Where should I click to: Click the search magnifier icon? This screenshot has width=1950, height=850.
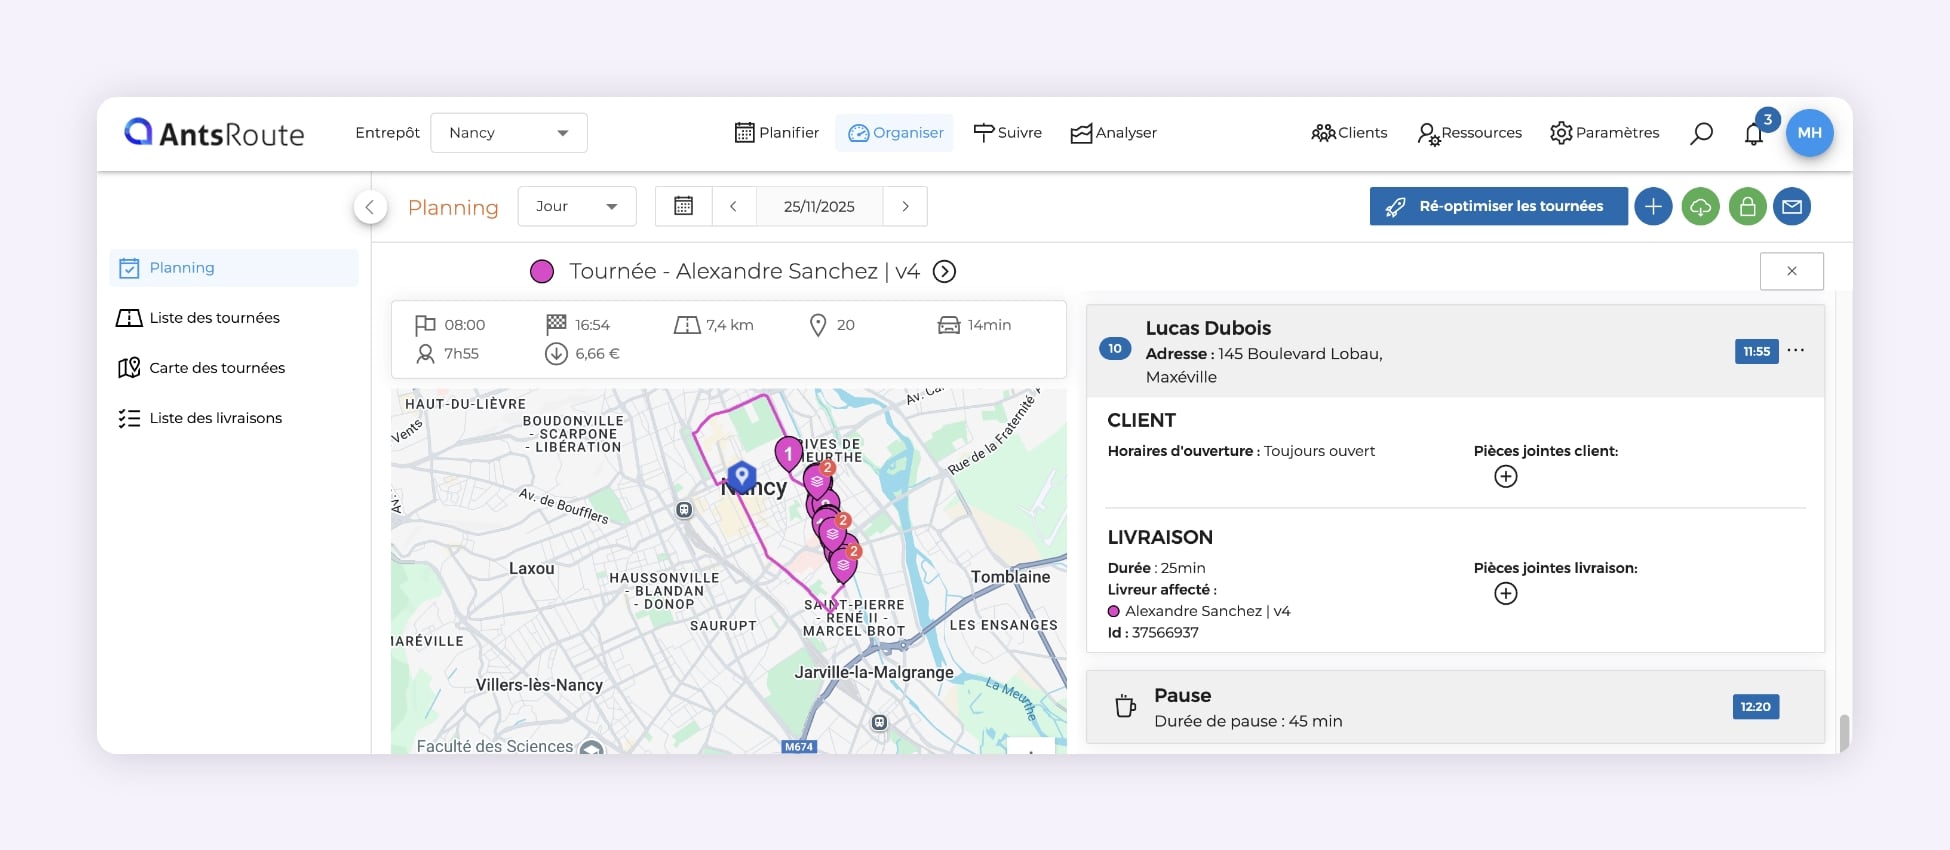(x=1701, y=133)
